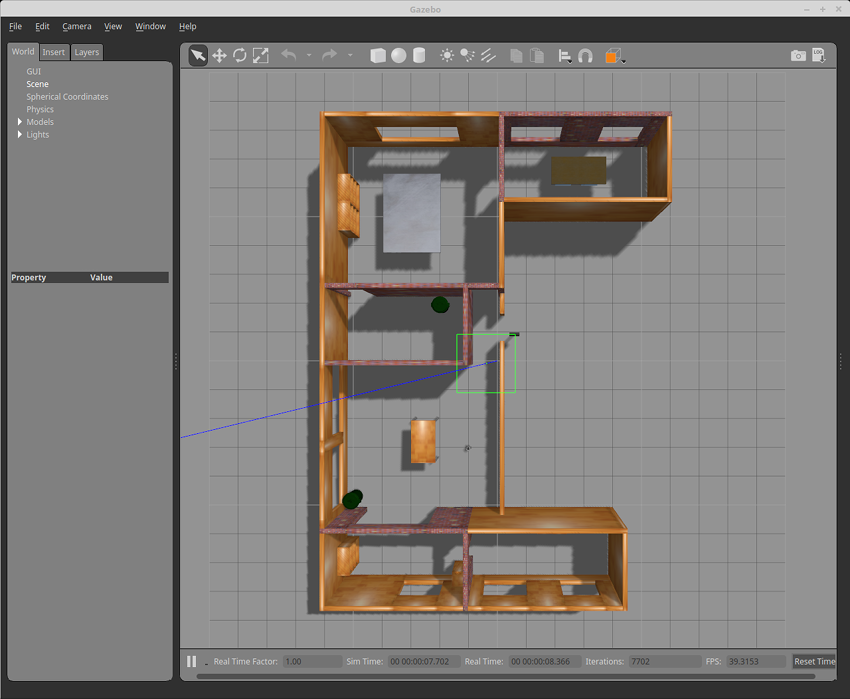Pause the simulation
The height and width of the screenshot is (699, 850).
tap(189, 661)
